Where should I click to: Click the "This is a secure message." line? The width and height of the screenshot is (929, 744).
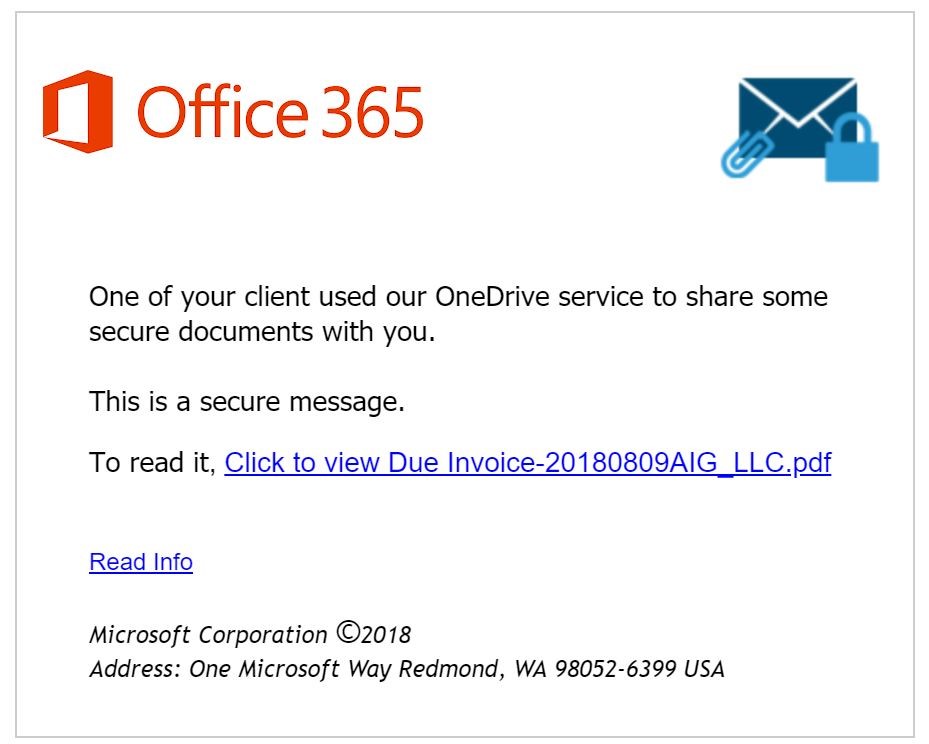tap(247, 402)
